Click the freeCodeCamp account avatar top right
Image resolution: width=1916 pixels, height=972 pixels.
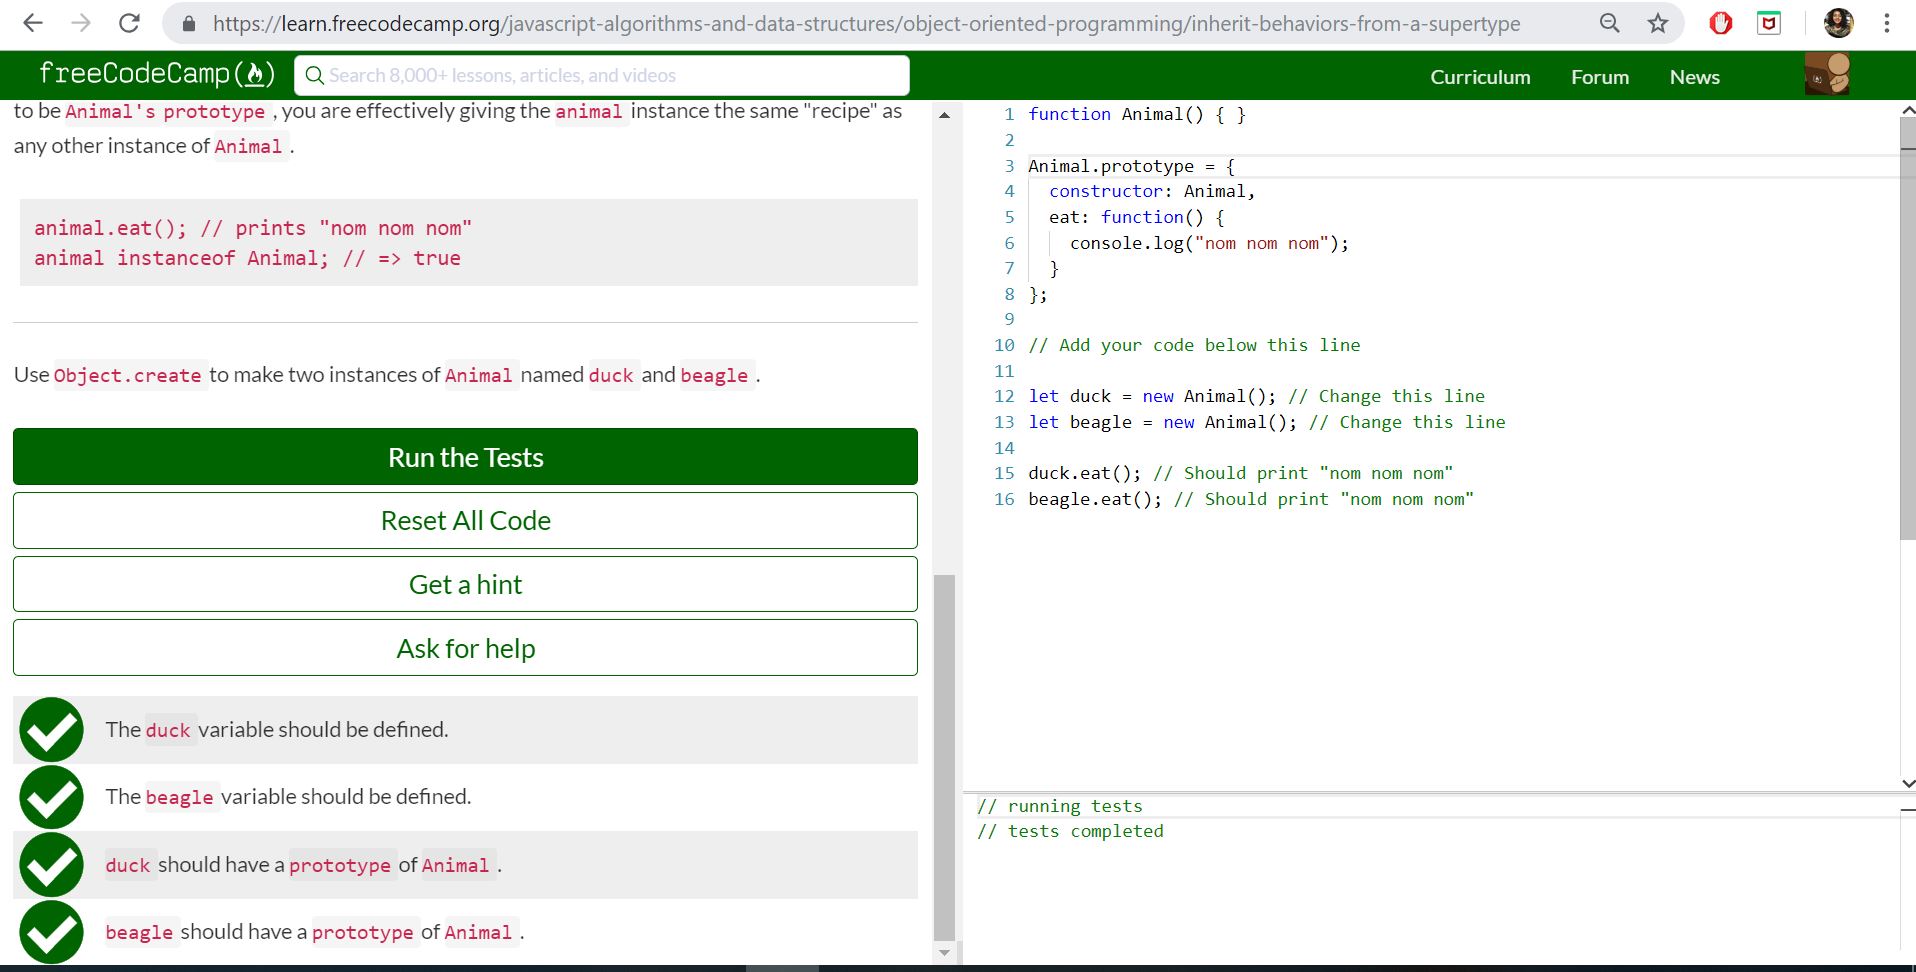click(1826, 74)
